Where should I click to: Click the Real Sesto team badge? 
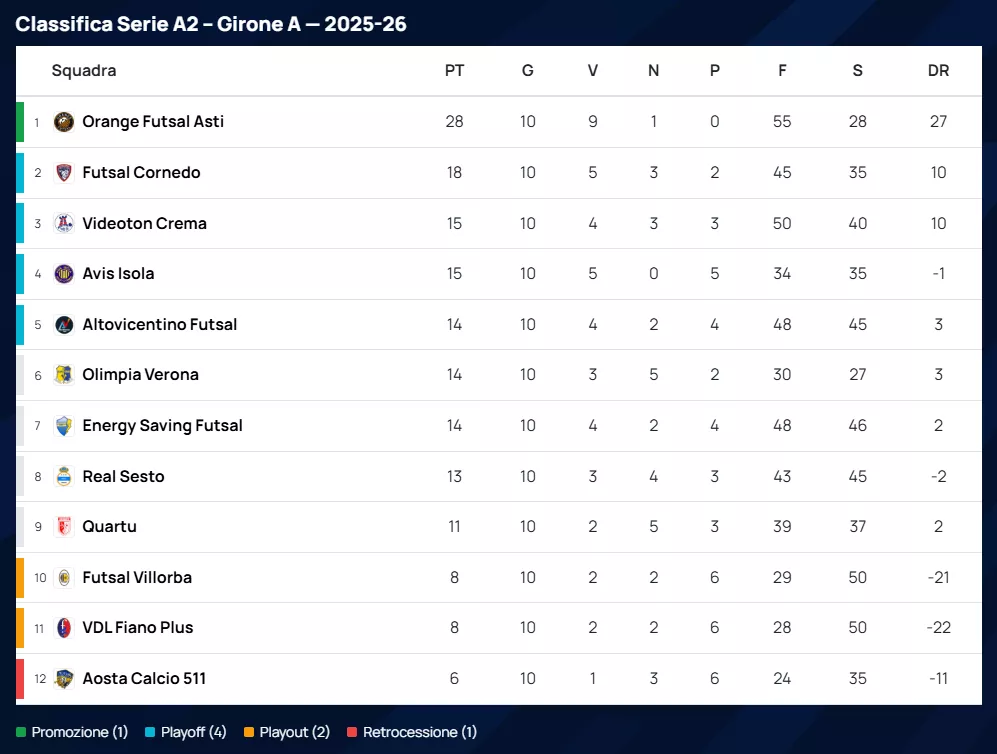pyautogui.click(x=64, y=476)
